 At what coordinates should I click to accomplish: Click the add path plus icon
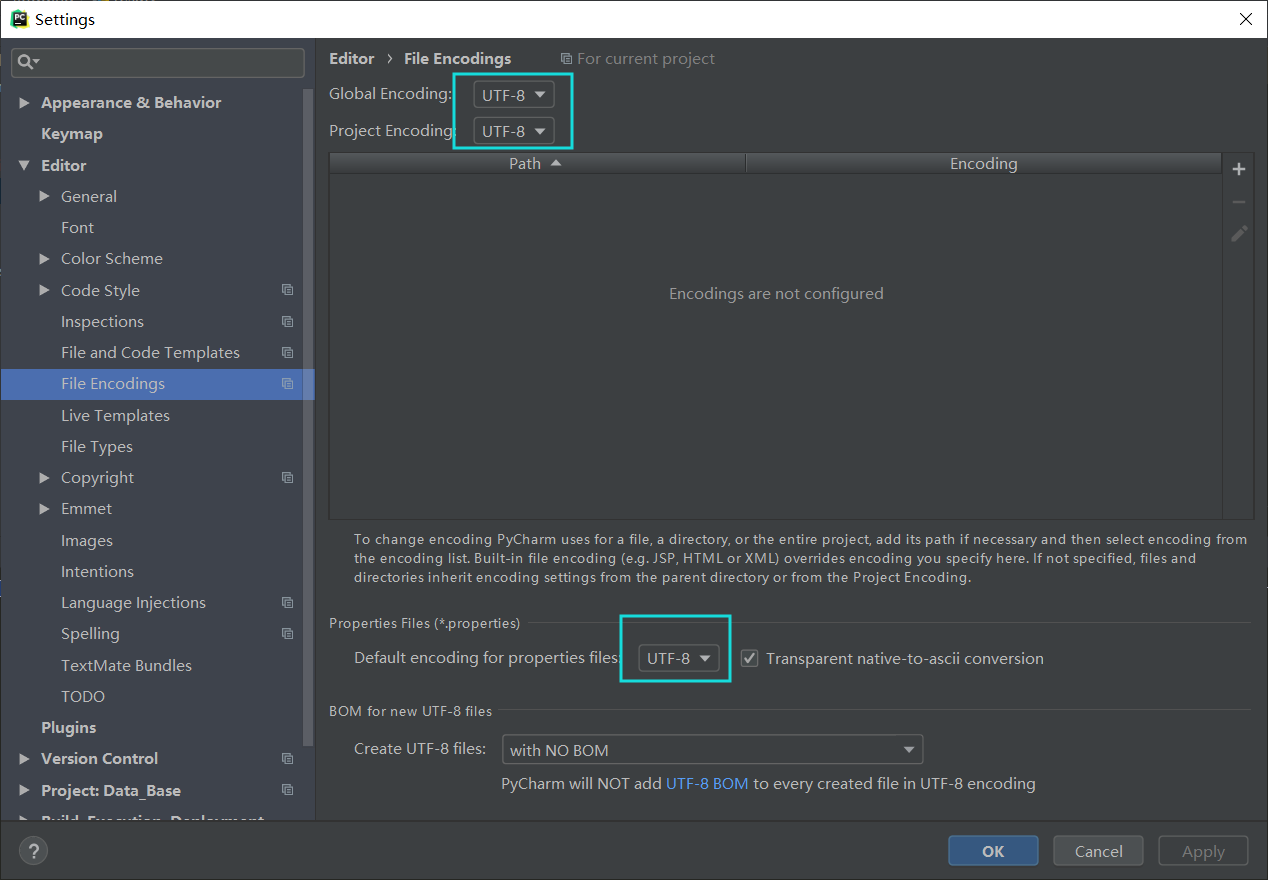pos(1239,169)
